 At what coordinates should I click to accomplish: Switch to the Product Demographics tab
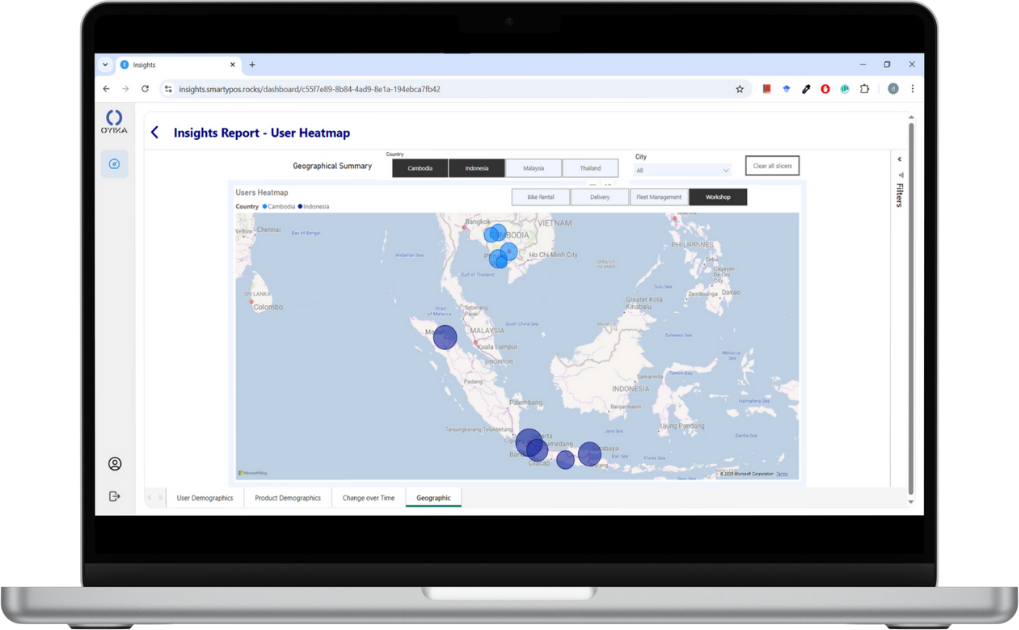287,498
